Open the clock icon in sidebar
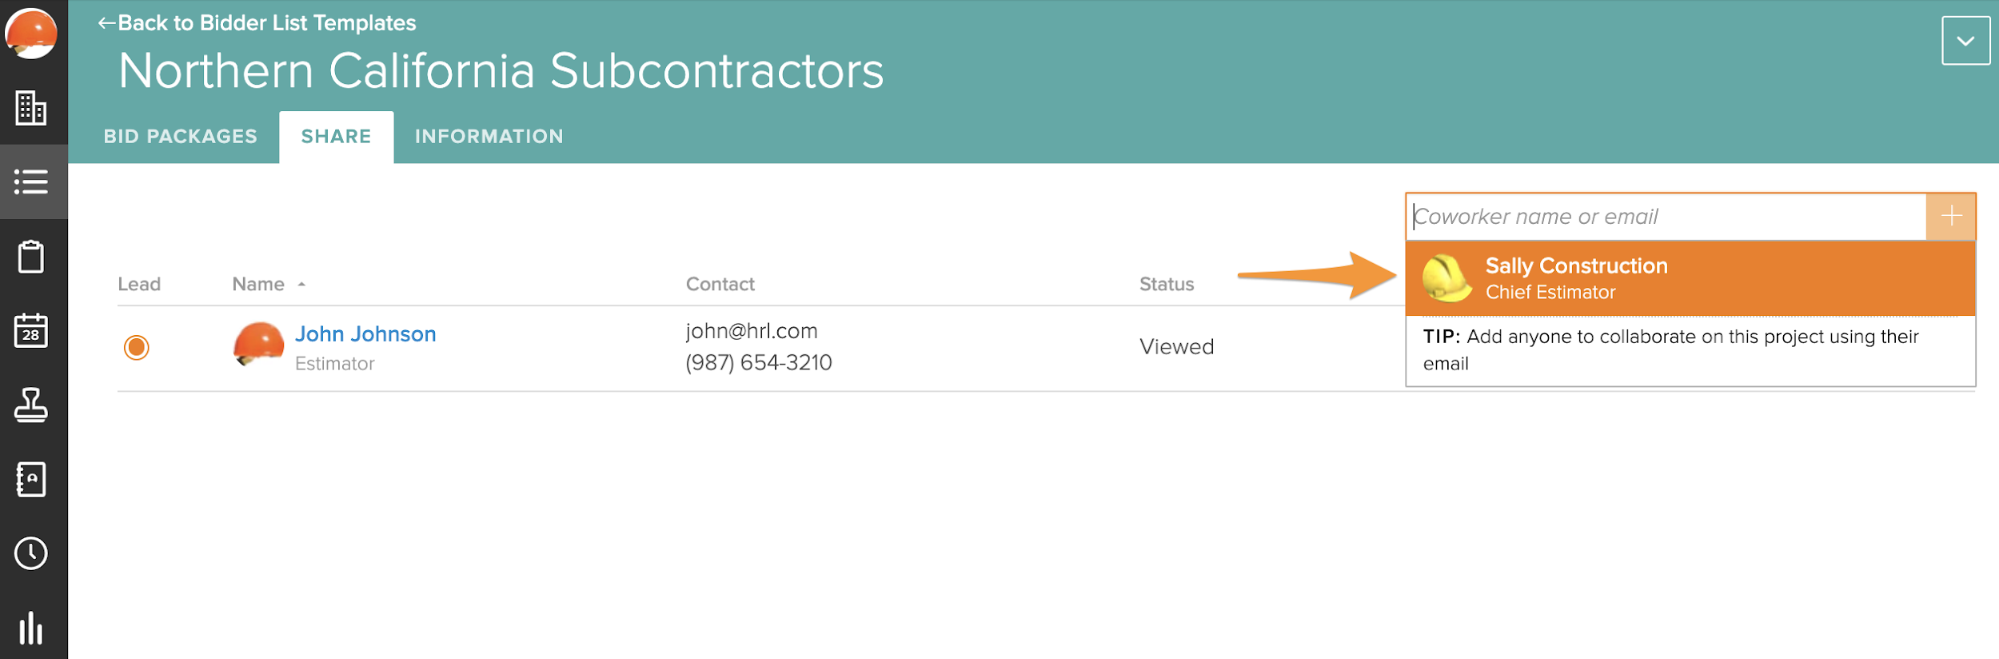The width and height of the screenshot is (1999, 659). 31,553
